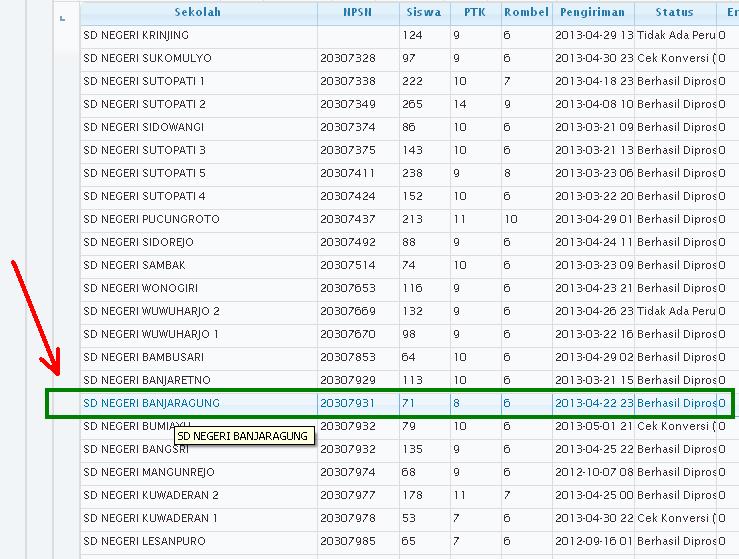Select Siswa value 178
The width and height of the screenshot is (739, 559).
[x=412, y=496]
